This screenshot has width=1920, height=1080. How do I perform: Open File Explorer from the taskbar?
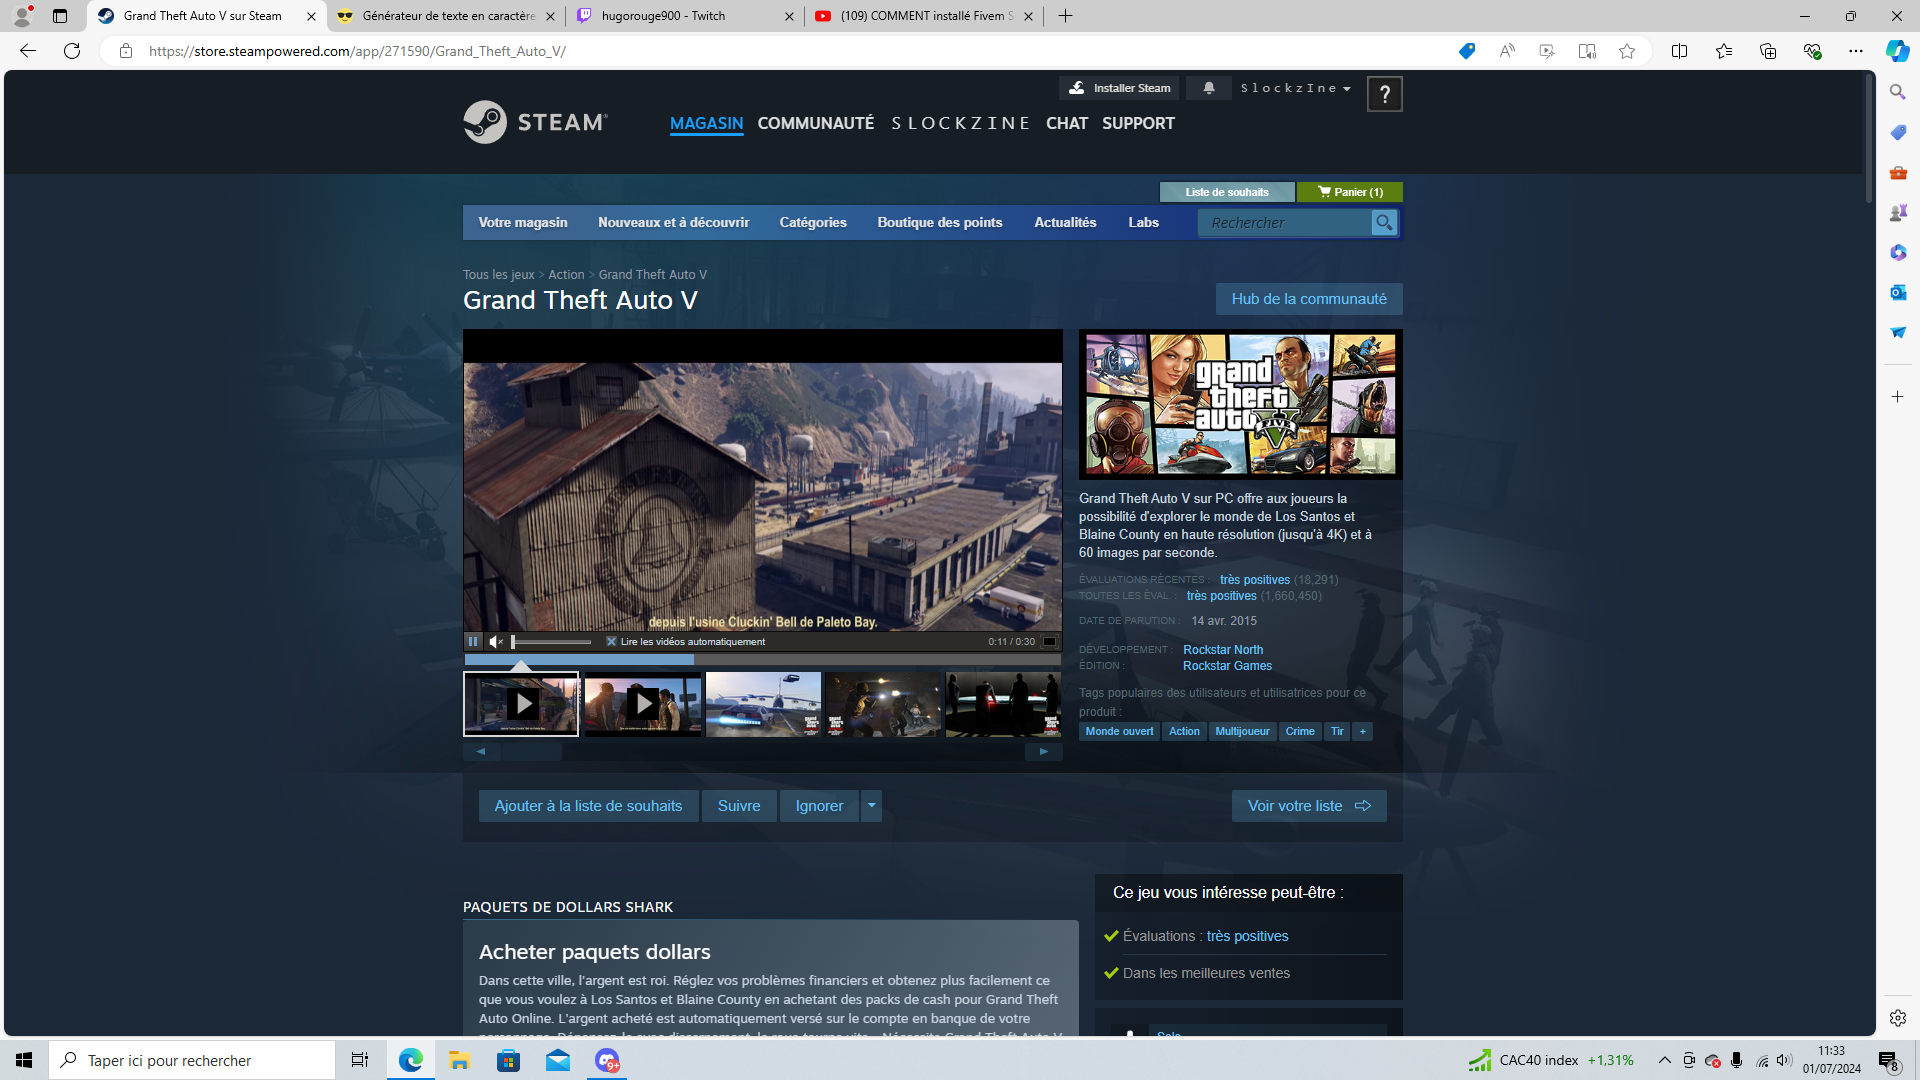click(x=459, y=1060)
